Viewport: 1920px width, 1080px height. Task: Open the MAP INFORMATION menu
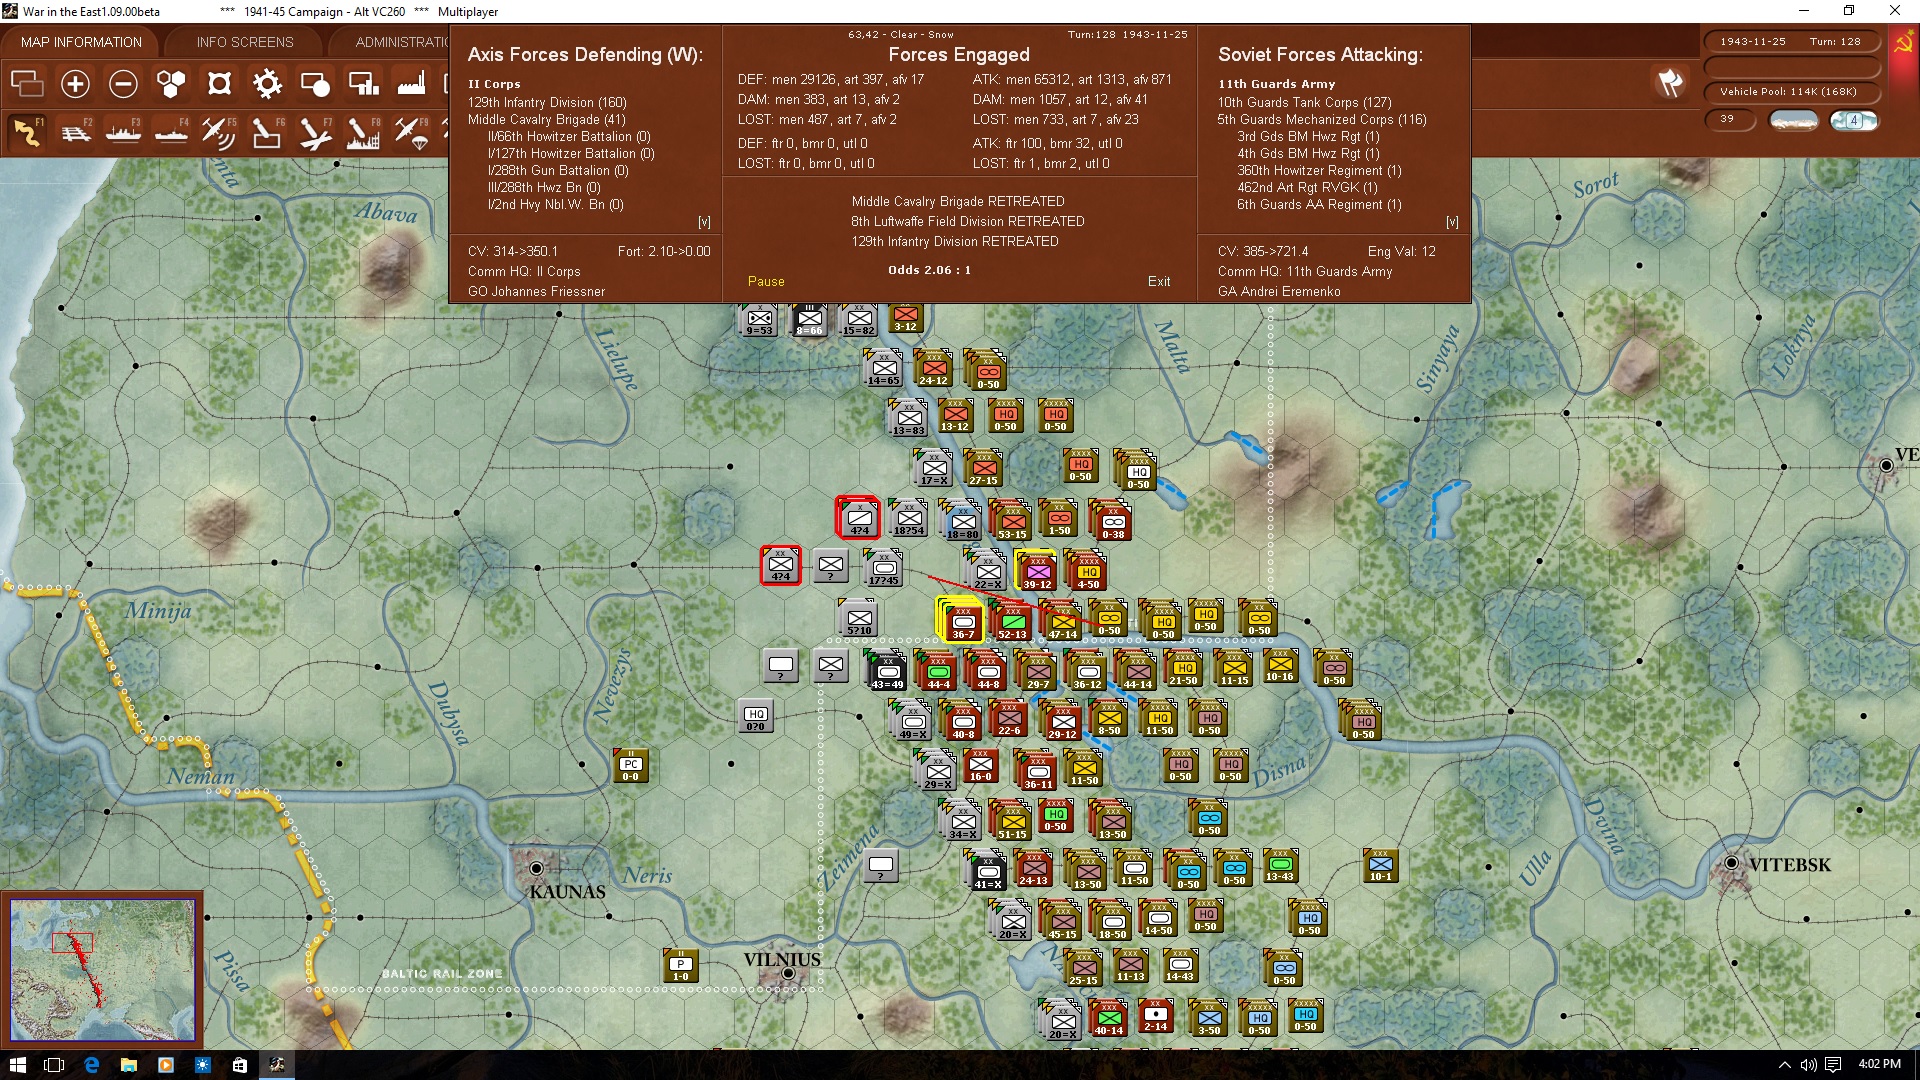tap(80, 41)
